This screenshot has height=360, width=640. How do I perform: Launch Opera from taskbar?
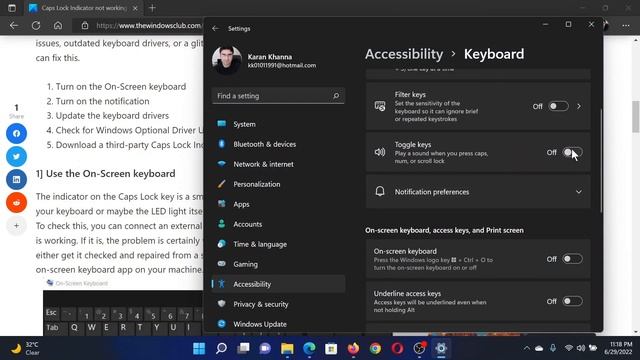pyautogui.click(x=398, y=348)
